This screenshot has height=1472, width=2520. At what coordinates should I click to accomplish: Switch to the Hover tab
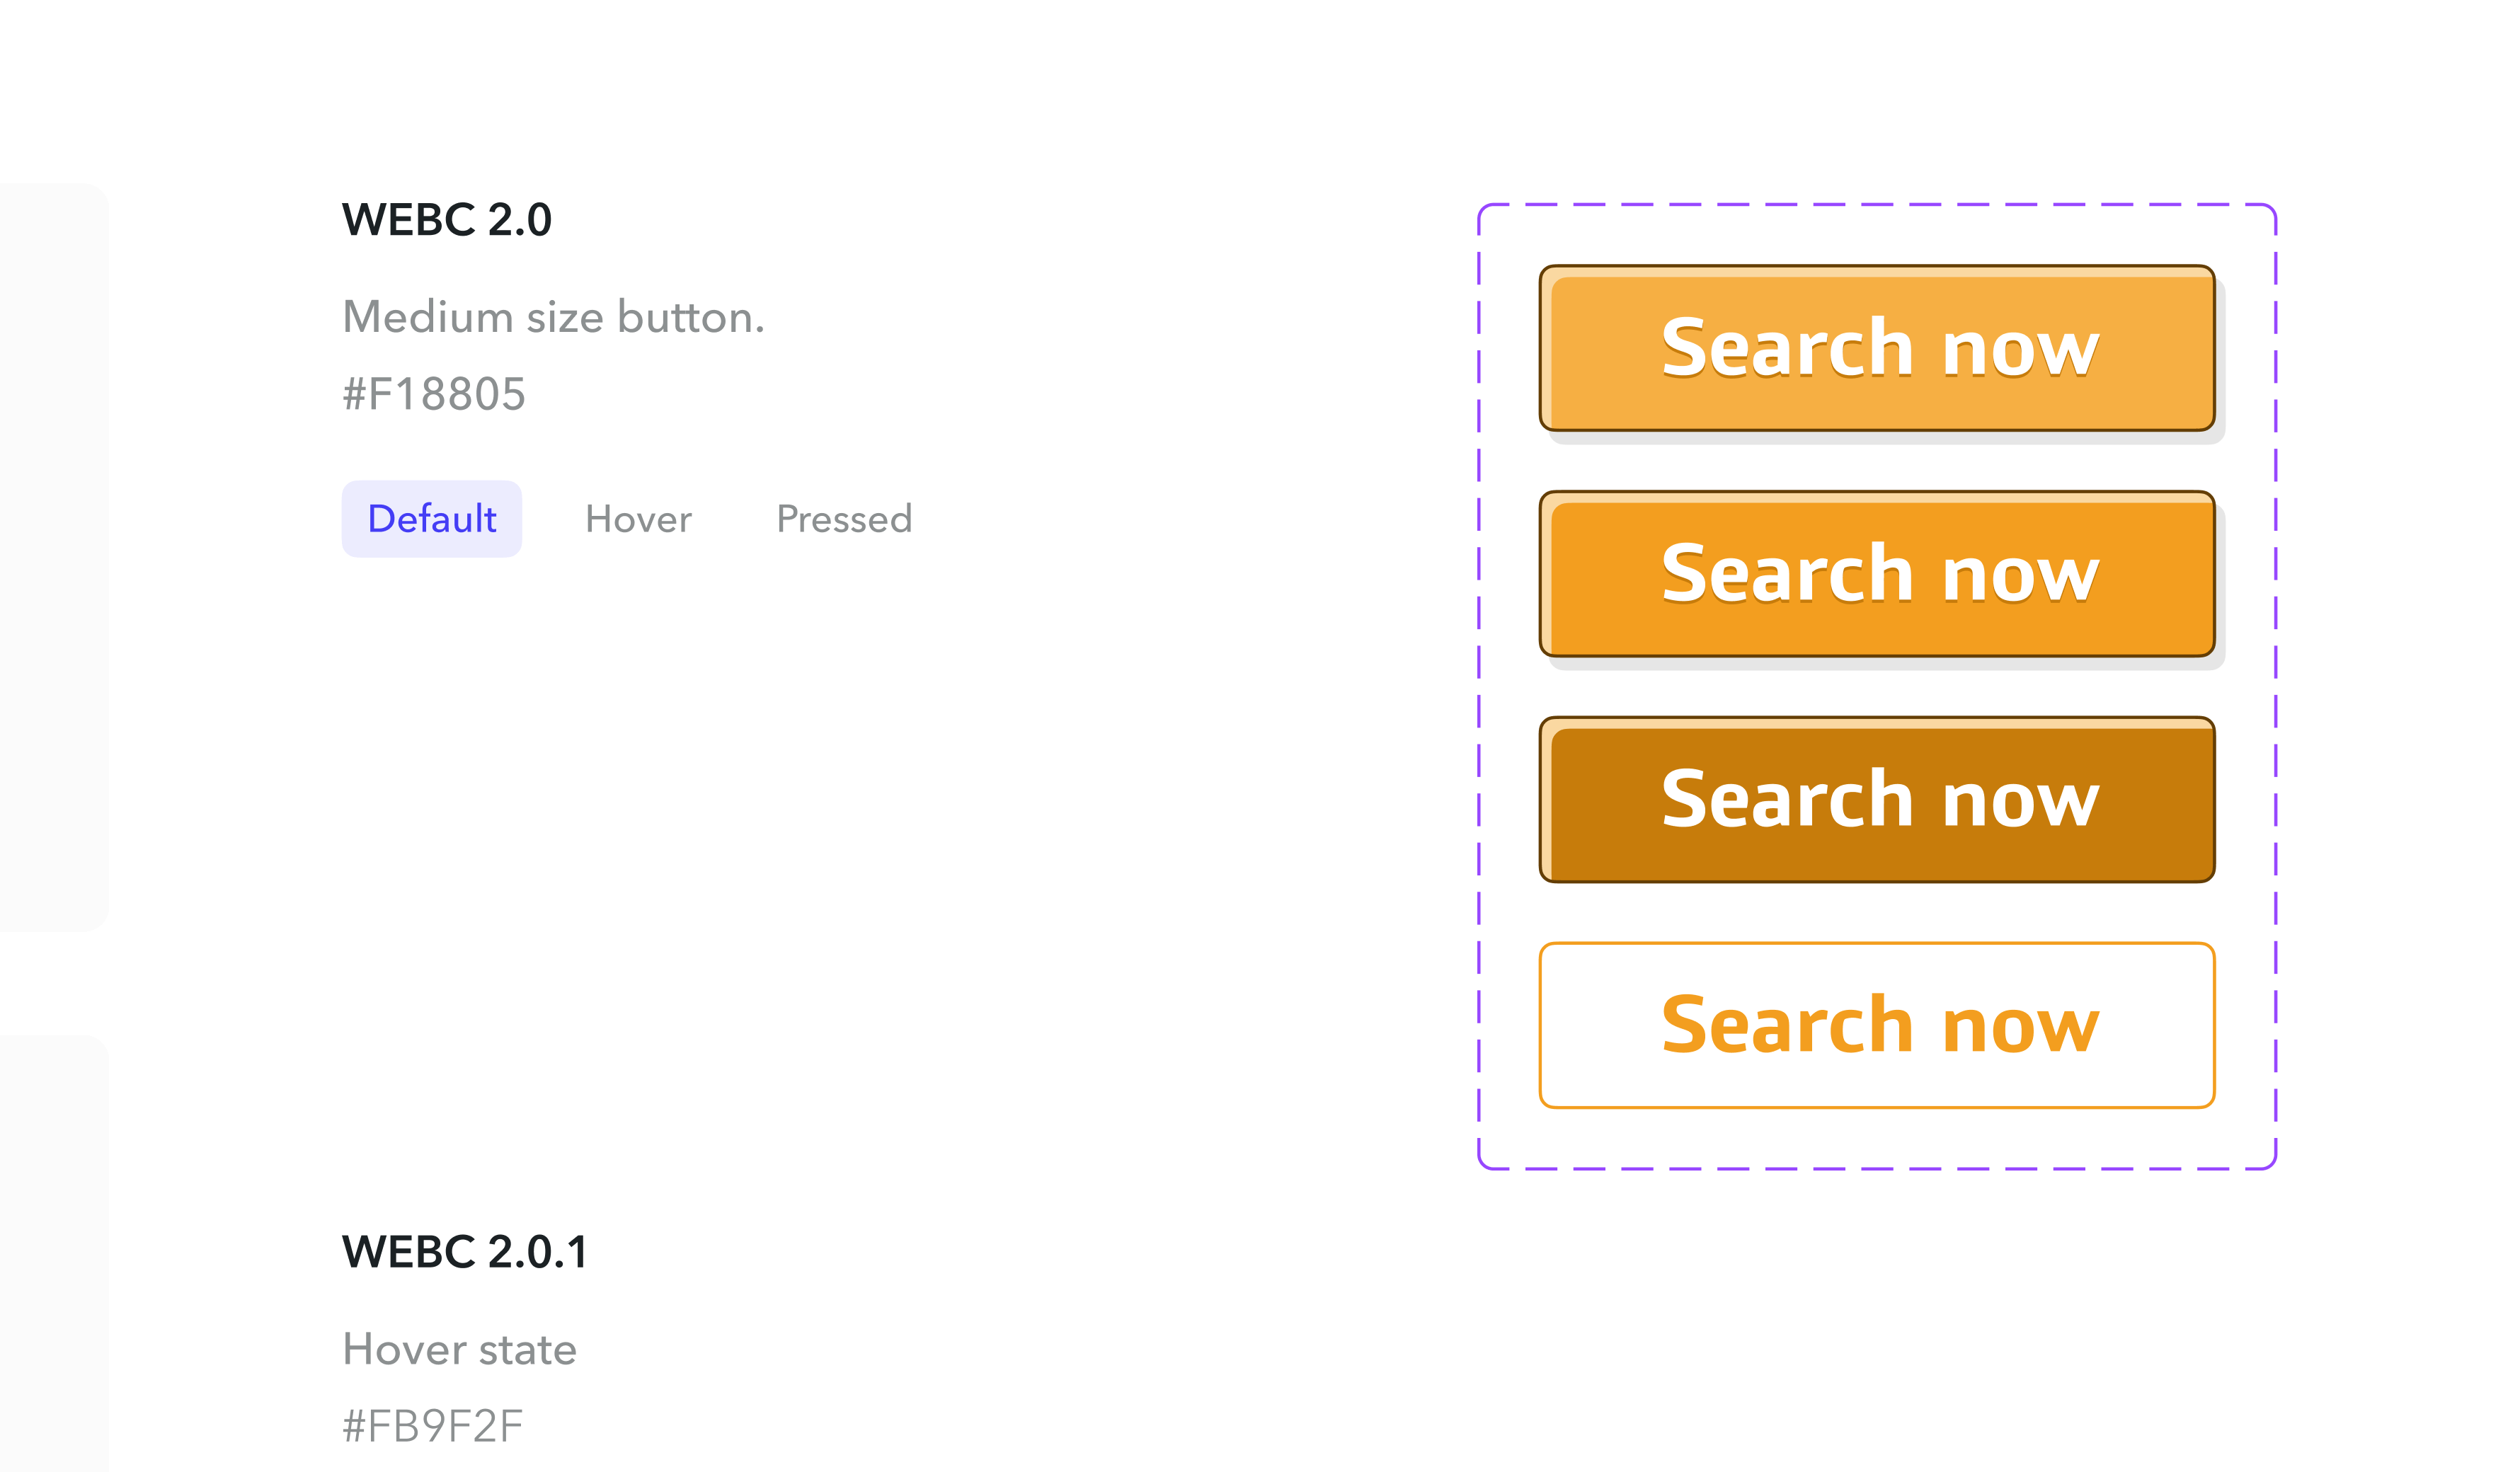coord(638,519)
